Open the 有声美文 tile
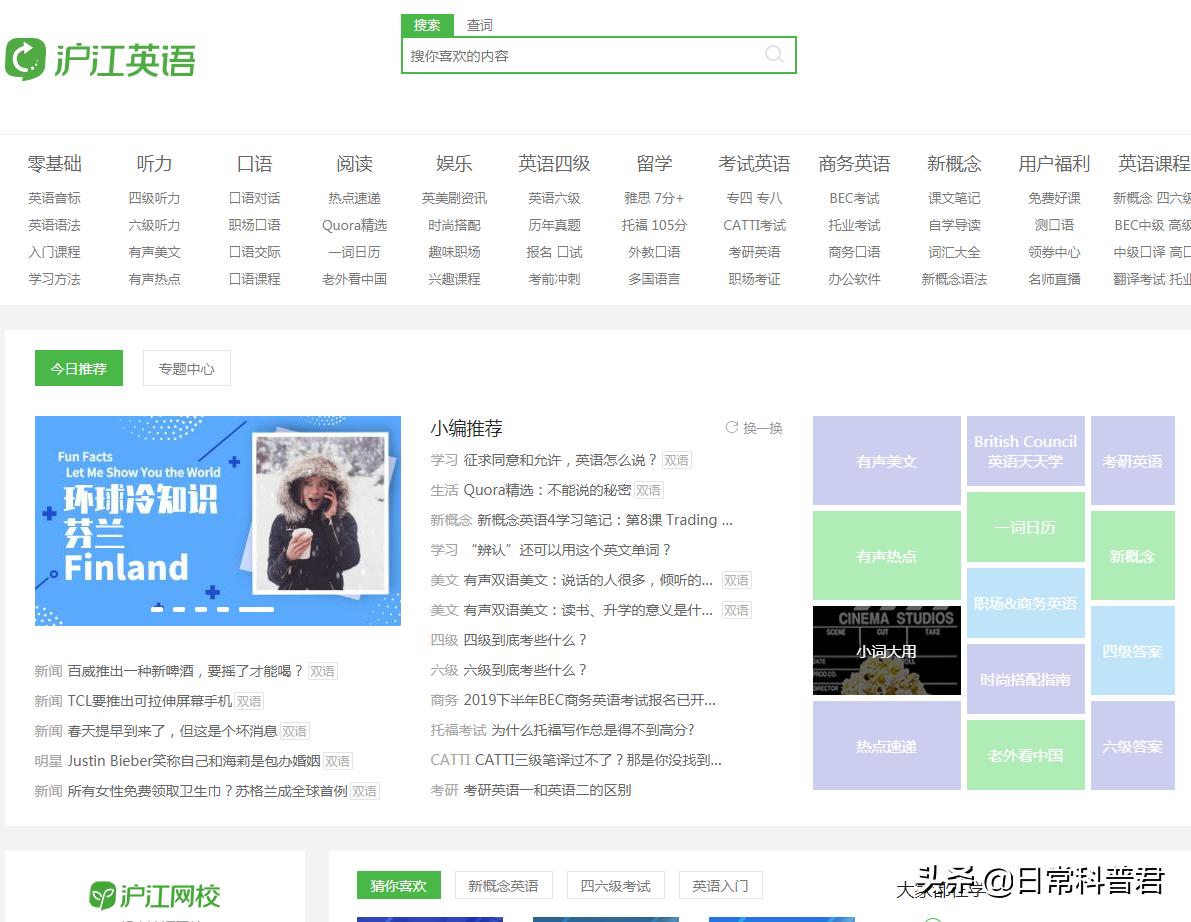1191x922 pixels. 886,461
